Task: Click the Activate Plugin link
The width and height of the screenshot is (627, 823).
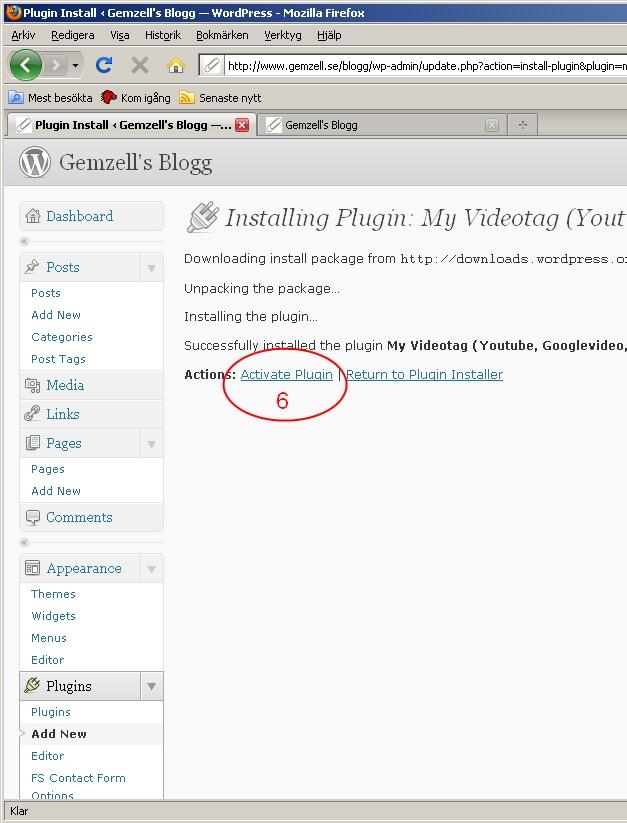Action: pos(286,374)
